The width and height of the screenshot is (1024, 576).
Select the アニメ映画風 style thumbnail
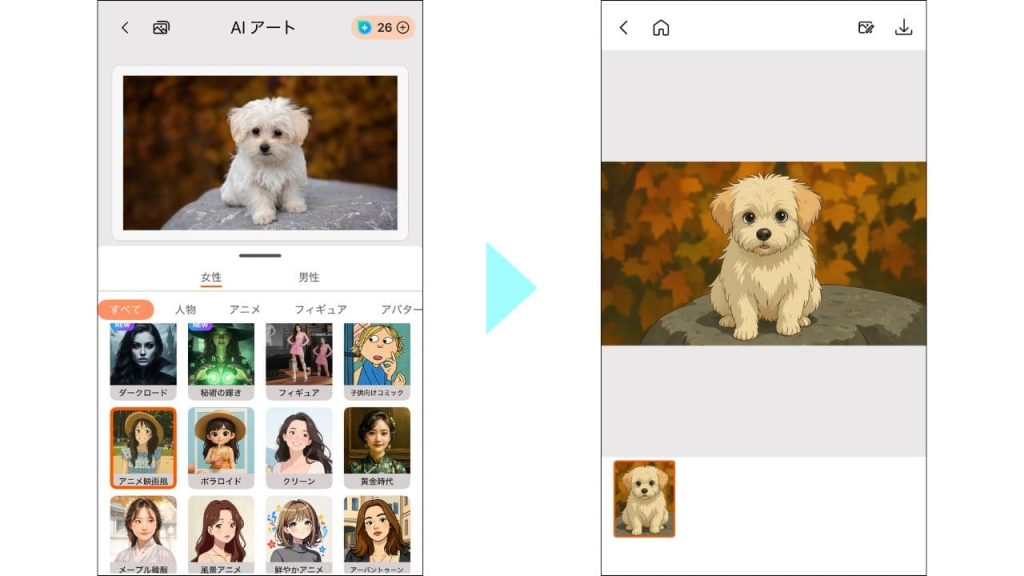coord(143,445)
